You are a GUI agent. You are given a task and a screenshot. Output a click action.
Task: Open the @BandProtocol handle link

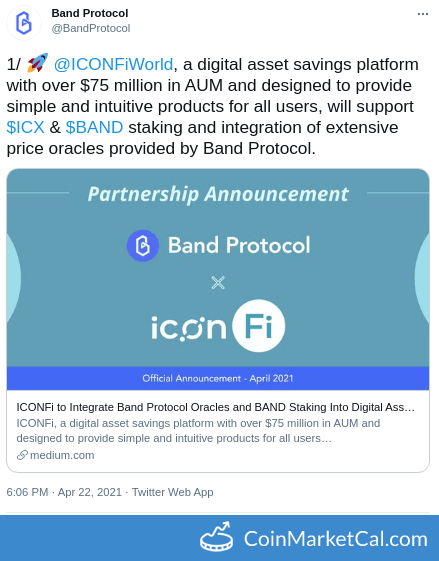91,28
